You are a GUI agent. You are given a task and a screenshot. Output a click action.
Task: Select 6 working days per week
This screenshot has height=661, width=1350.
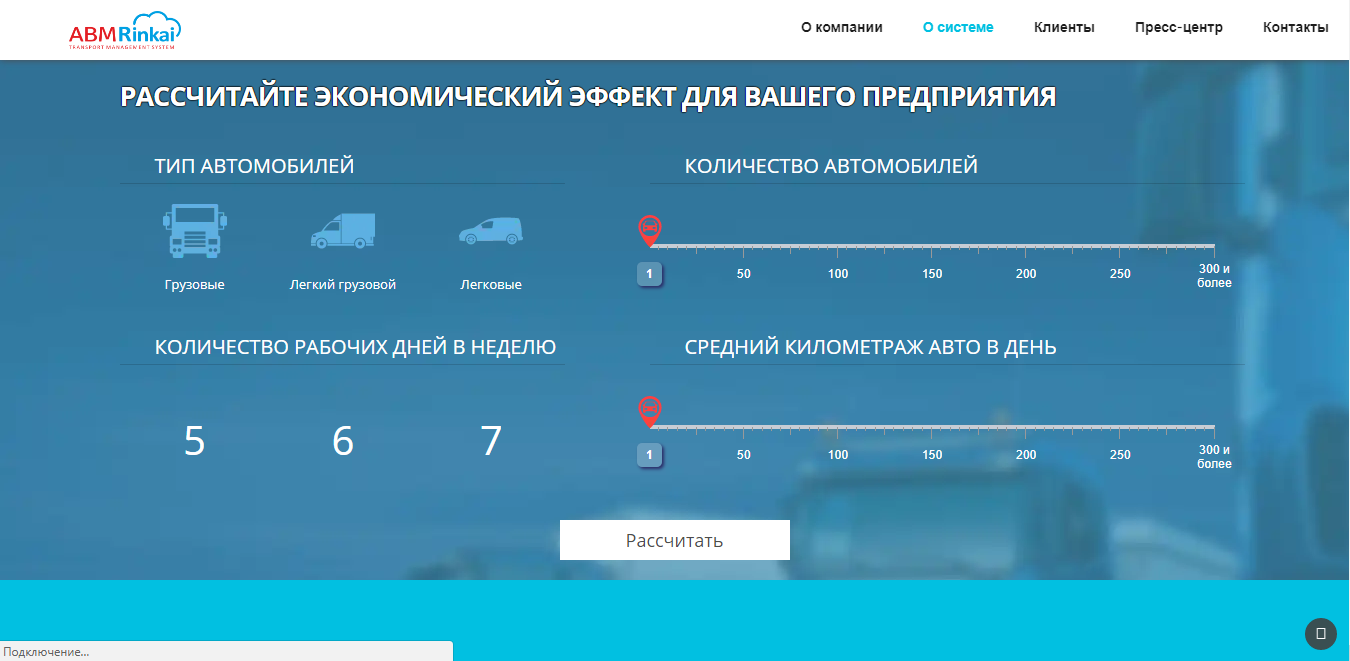coord(342,440)
